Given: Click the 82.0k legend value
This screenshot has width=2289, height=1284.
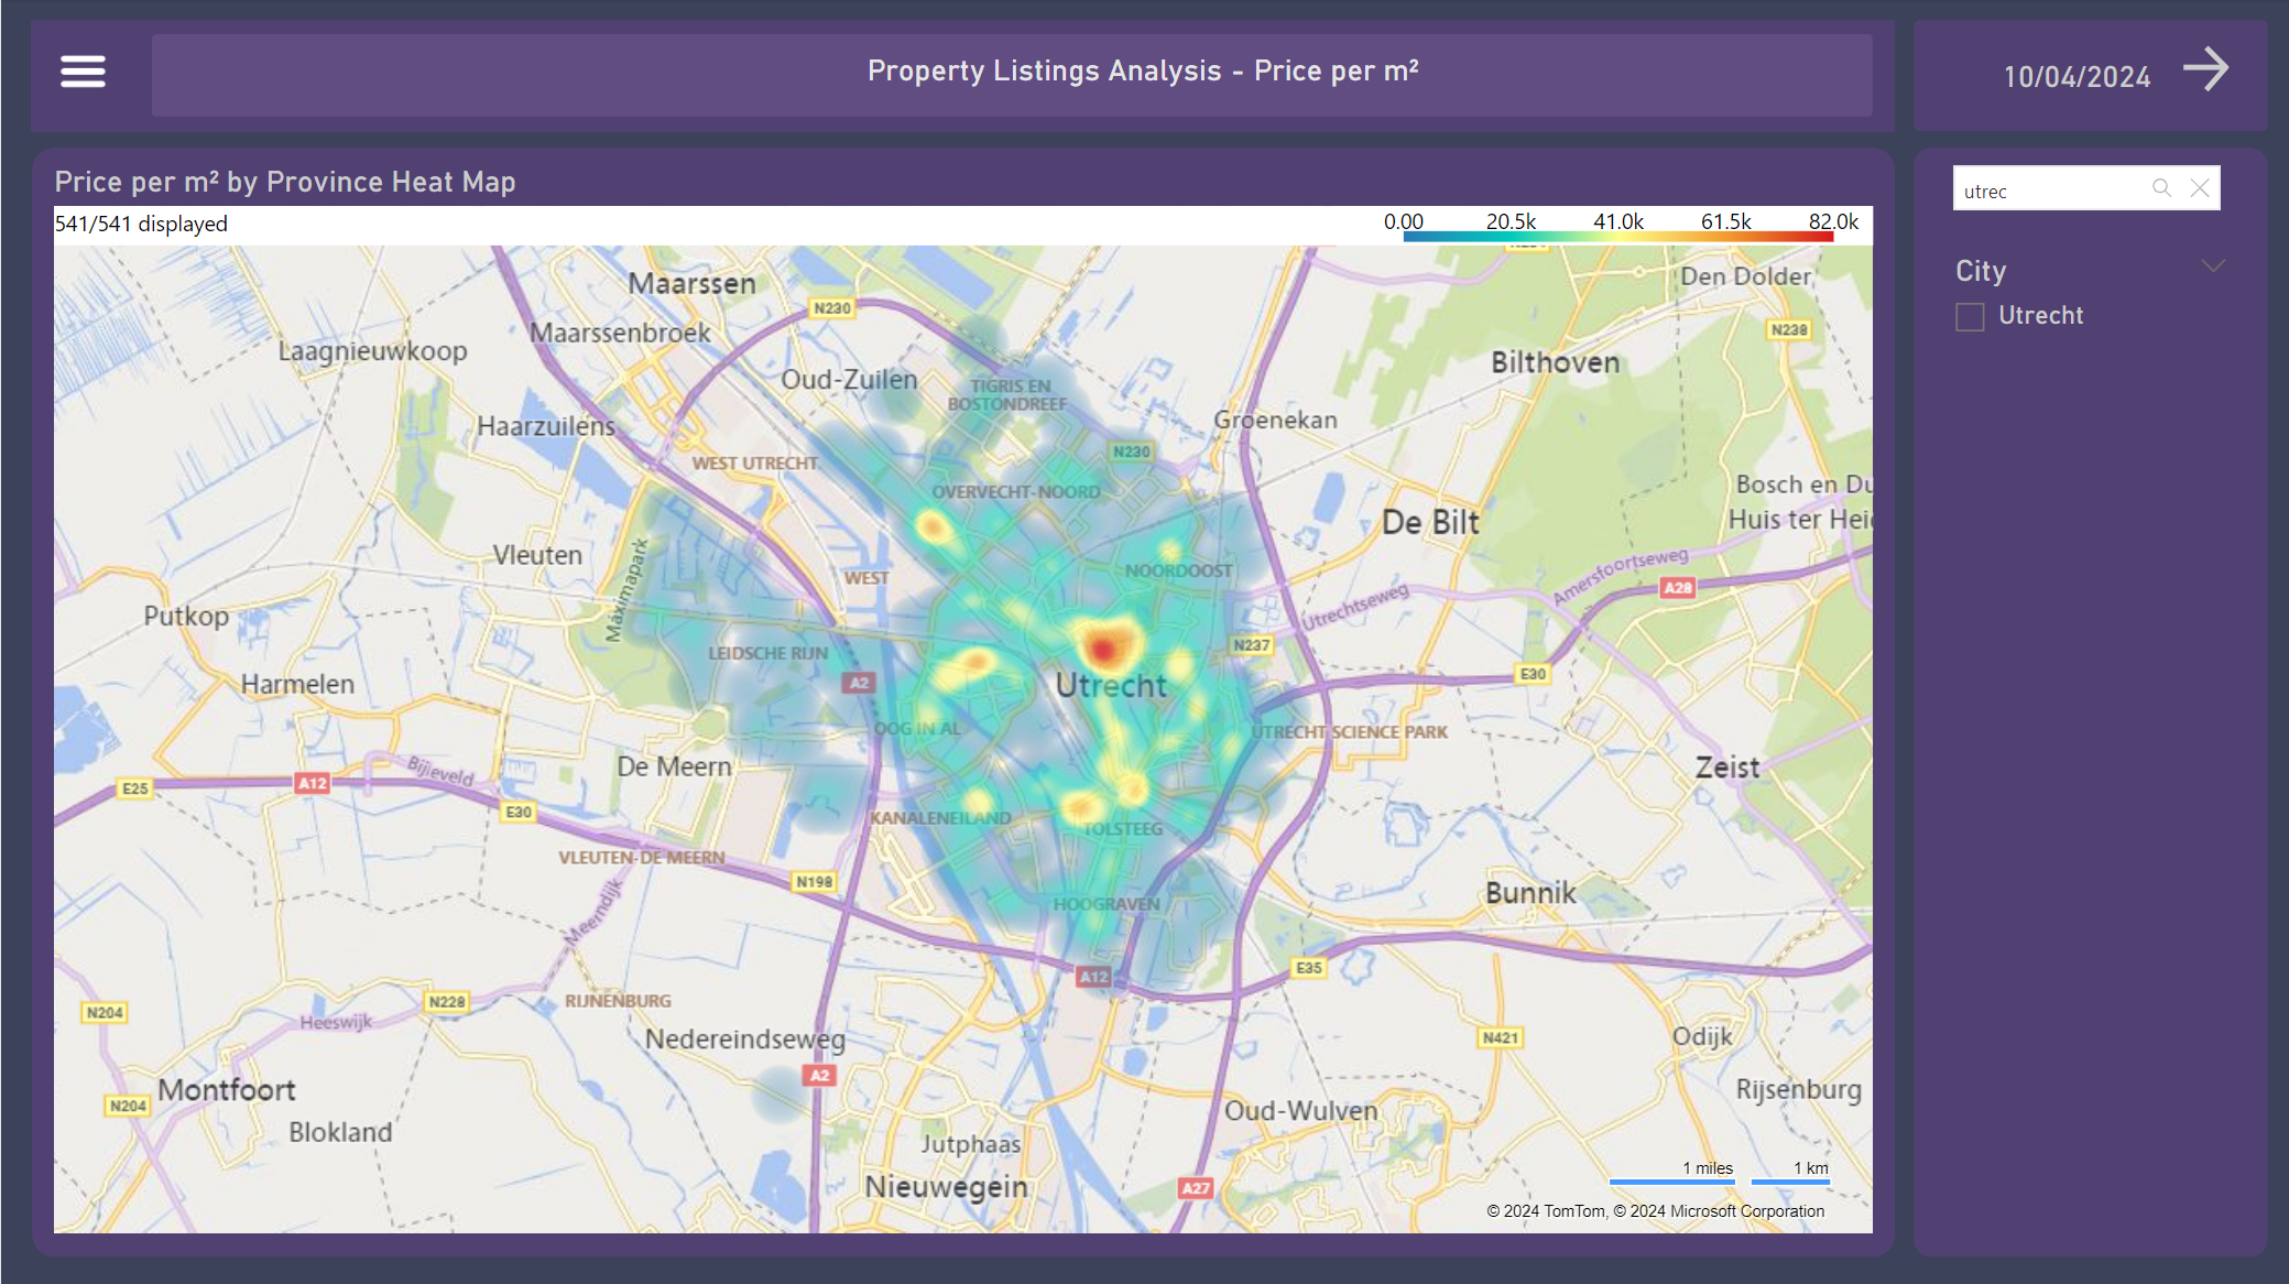Looking at the screenshot, I should [1833, 221].
